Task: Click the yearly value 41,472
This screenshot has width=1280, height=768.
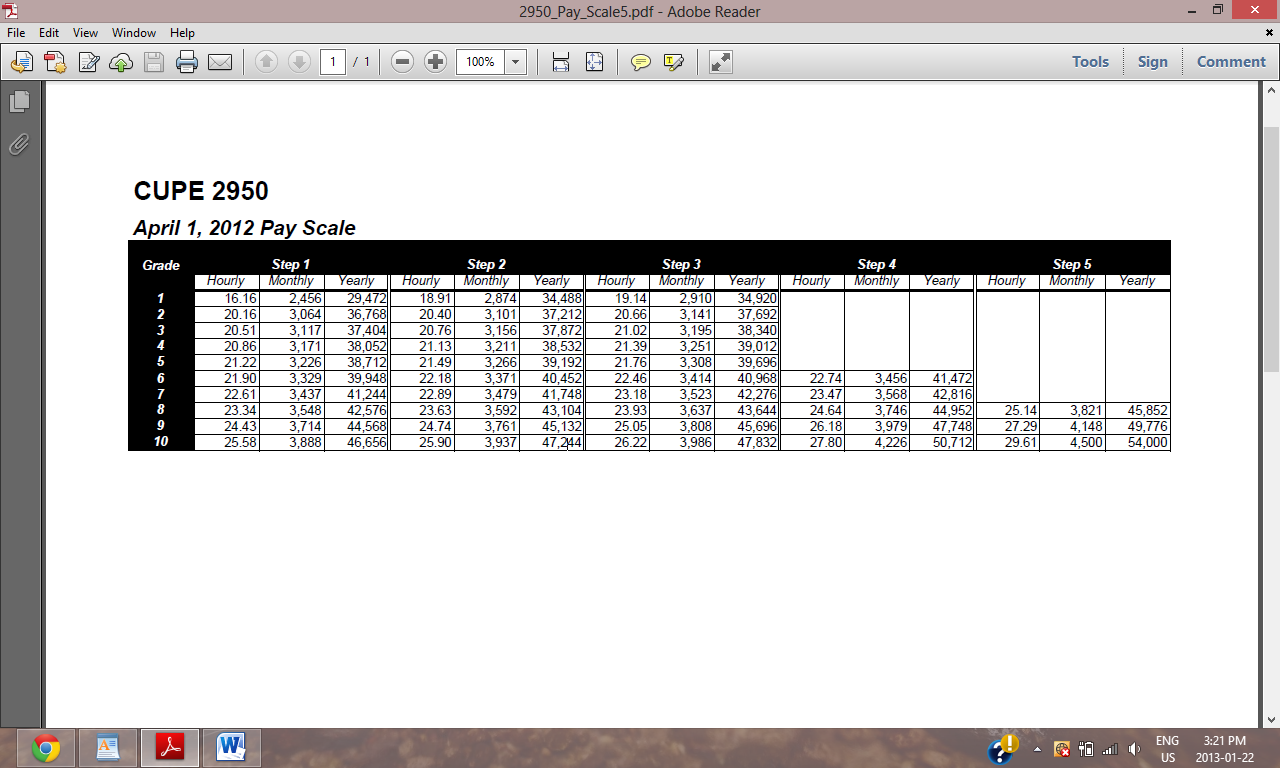Action: [x=953, y=378]
